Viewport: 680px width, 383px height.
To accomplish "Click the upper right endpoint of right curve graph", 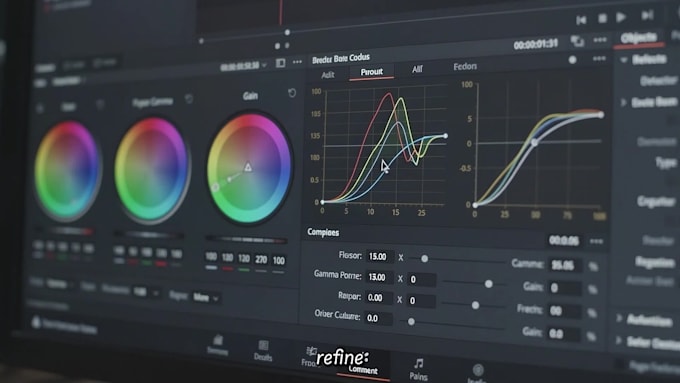I will 601,115.
